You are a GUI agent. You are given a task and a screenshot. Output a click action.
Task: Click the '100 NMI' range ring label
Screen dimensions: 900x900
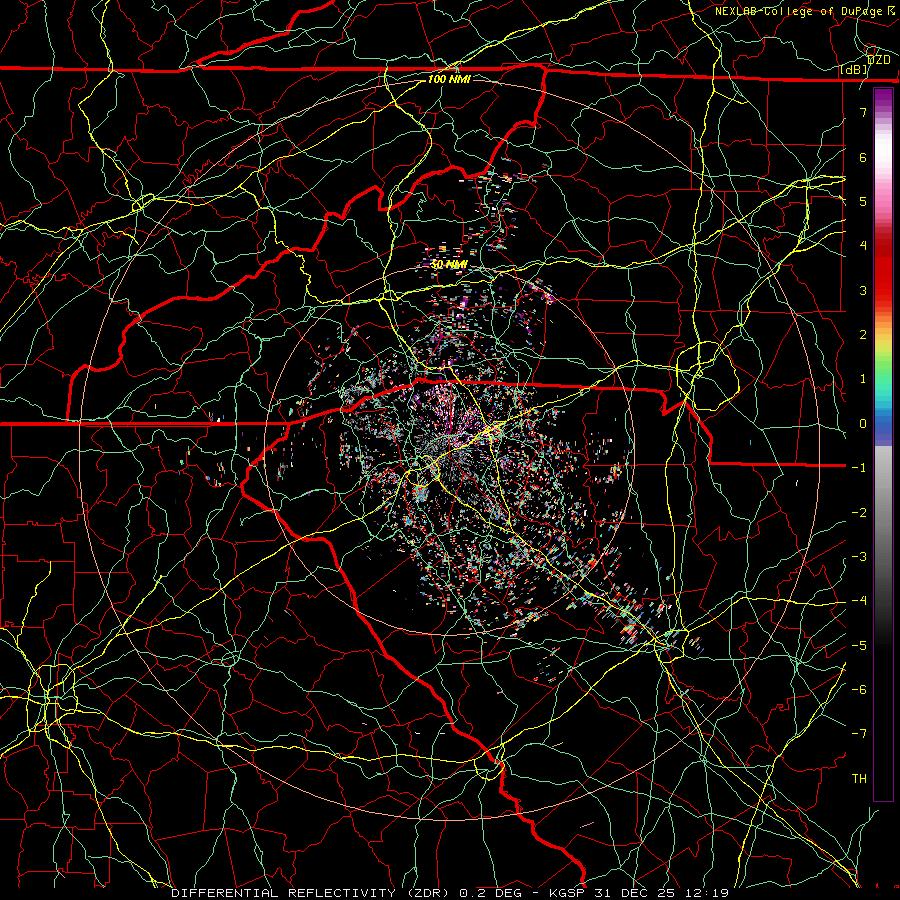point(449,79)
